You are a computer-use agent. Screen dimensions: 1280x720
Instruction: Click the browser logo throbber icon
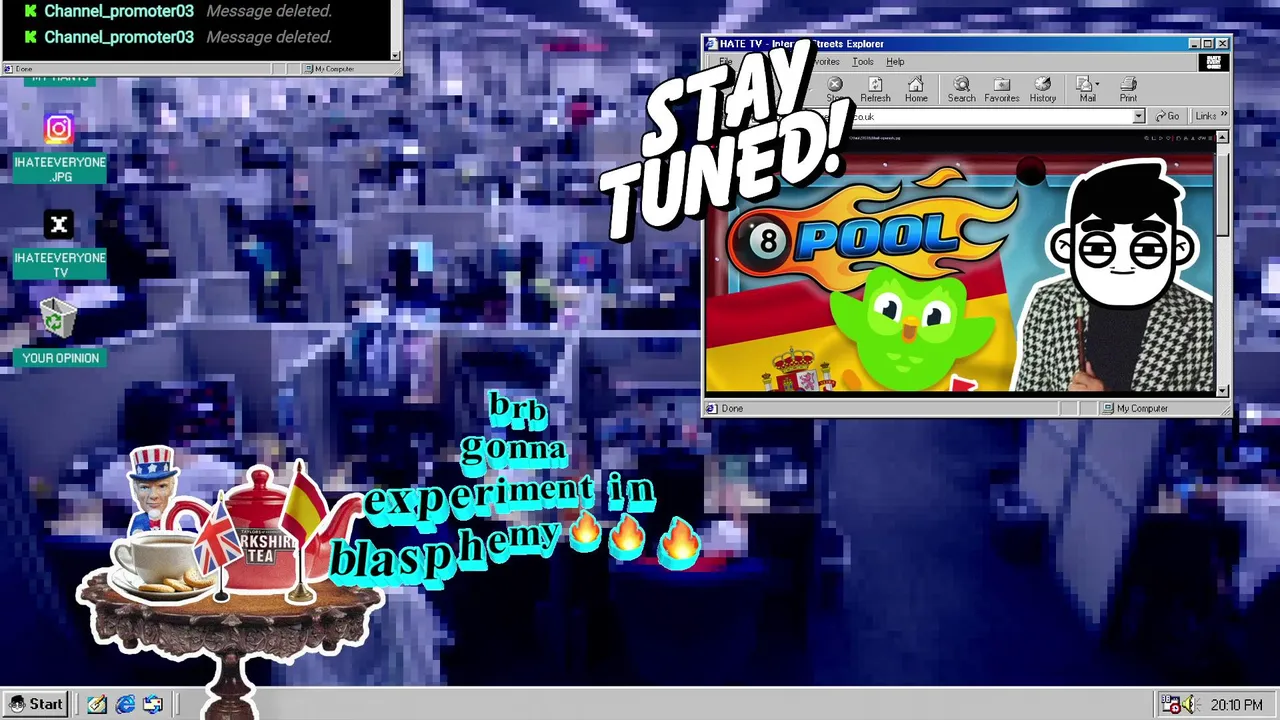tap(1213, 62)
